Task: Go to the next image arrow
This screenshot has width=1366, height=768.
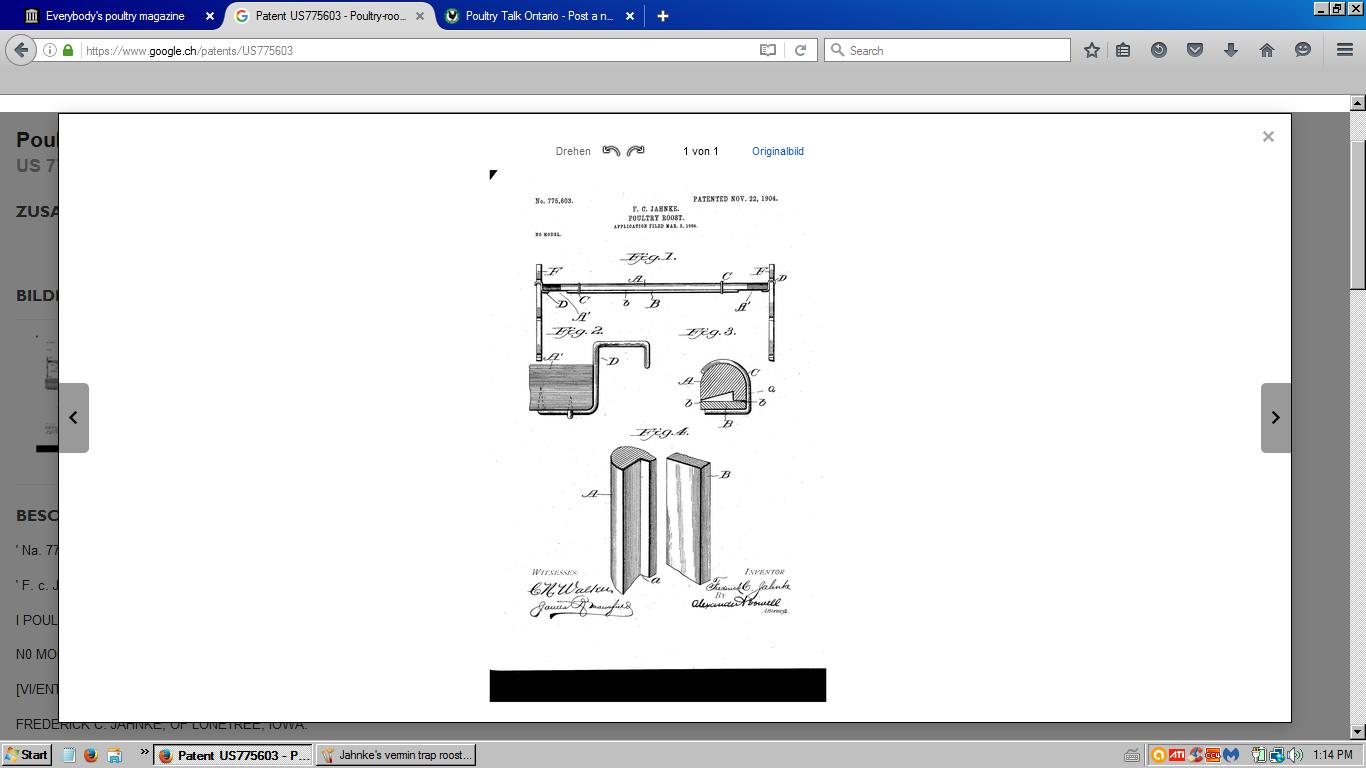Action: 1275,418
